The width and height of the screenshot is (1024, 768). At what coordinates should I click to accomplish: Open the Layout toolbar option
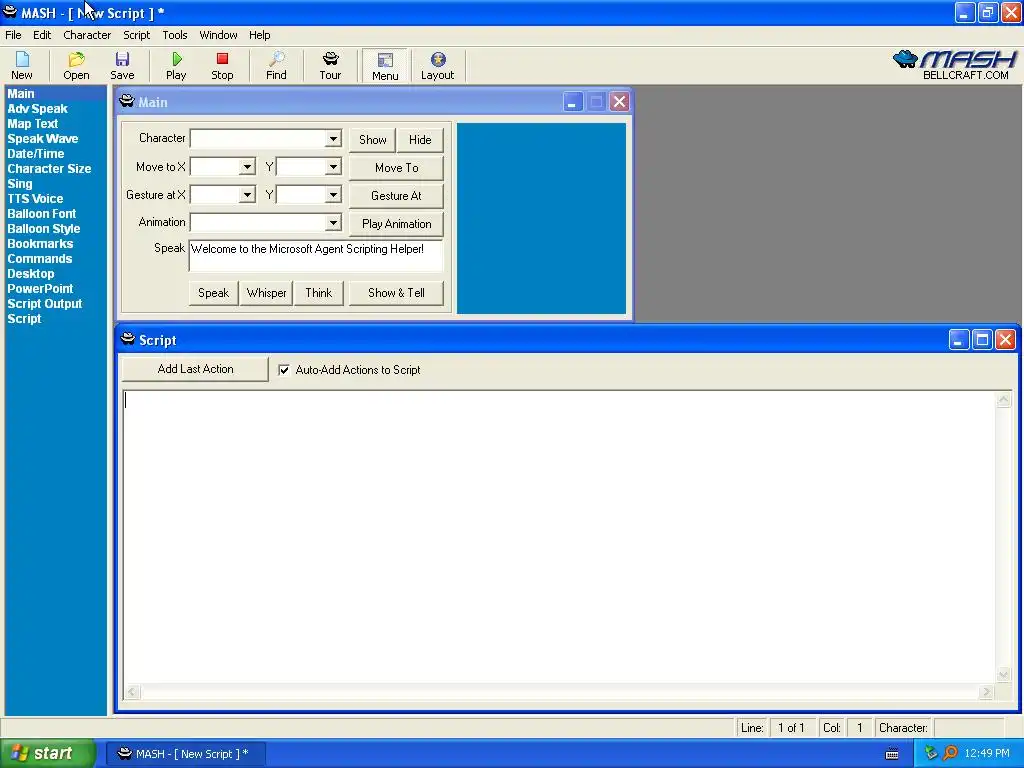(438, 65)
